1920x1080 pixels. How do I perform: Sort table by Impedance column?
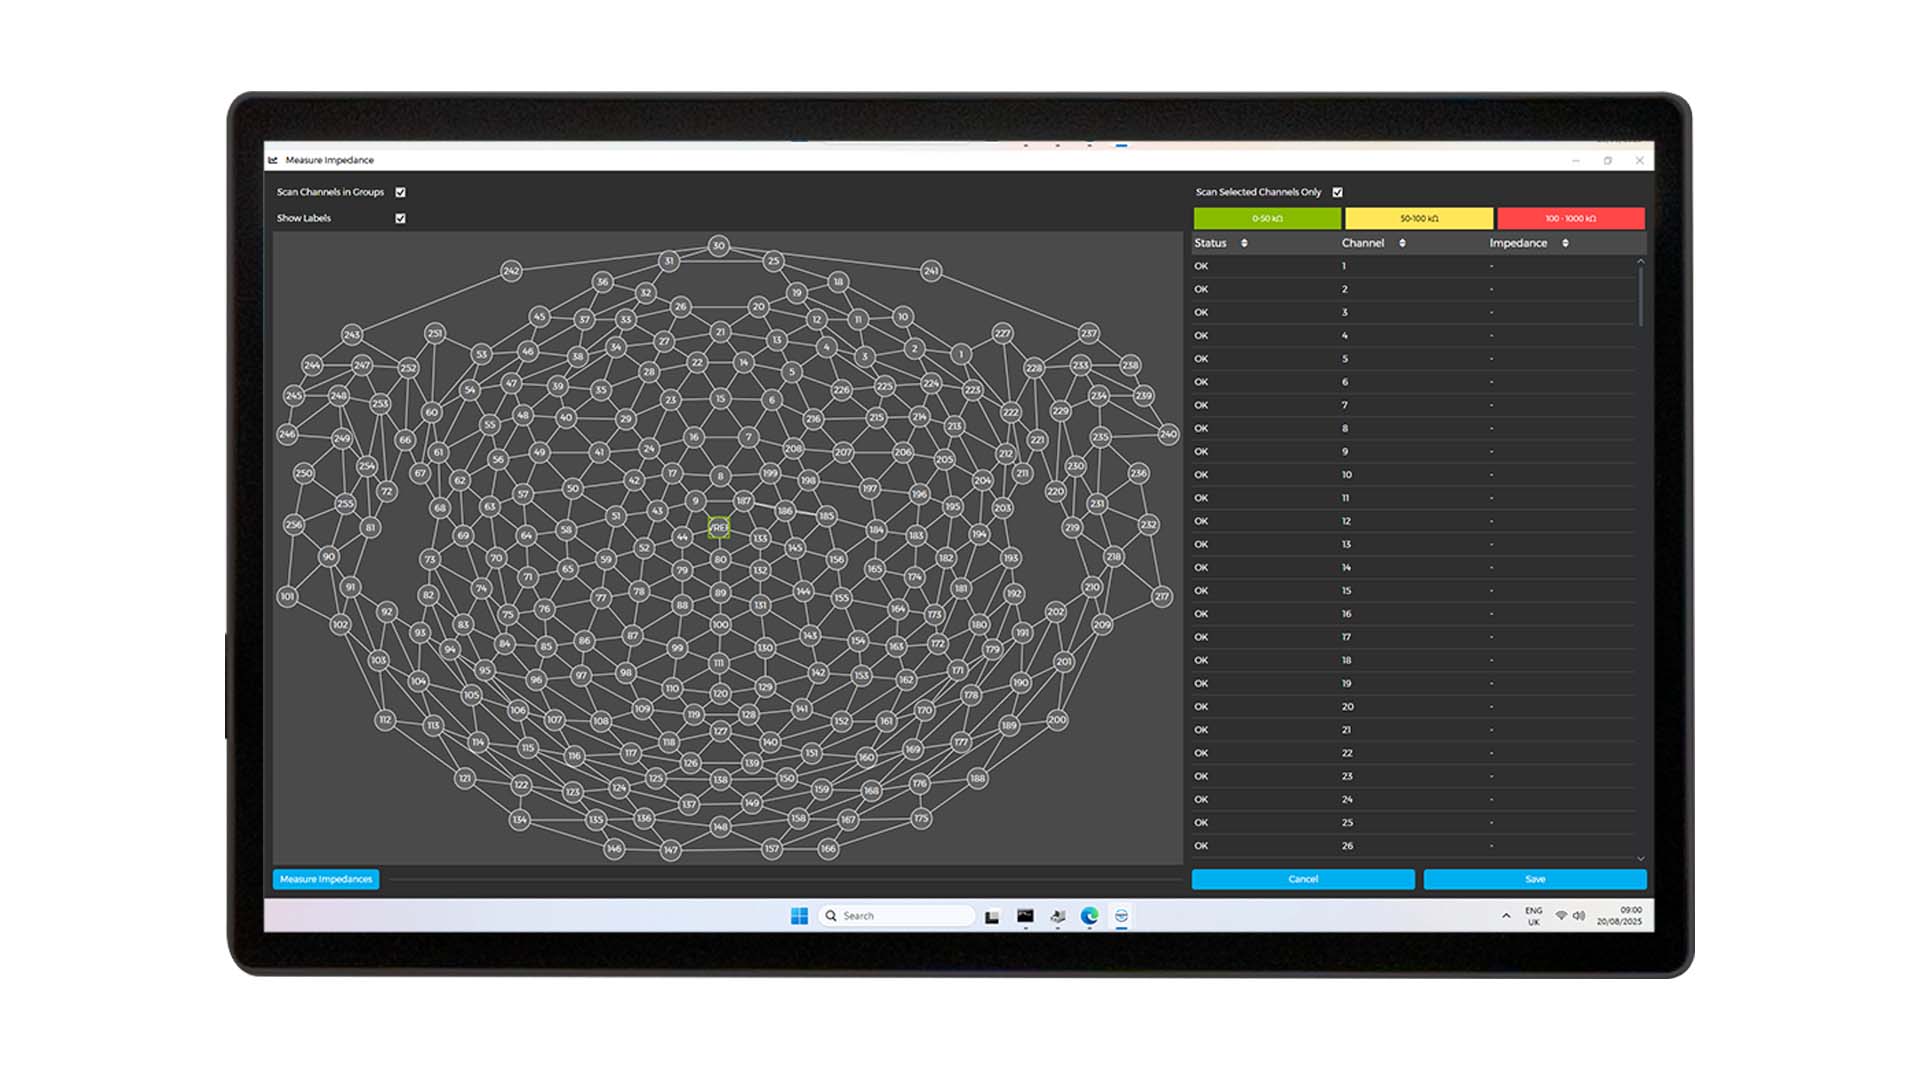click(x=1565, y=243)
